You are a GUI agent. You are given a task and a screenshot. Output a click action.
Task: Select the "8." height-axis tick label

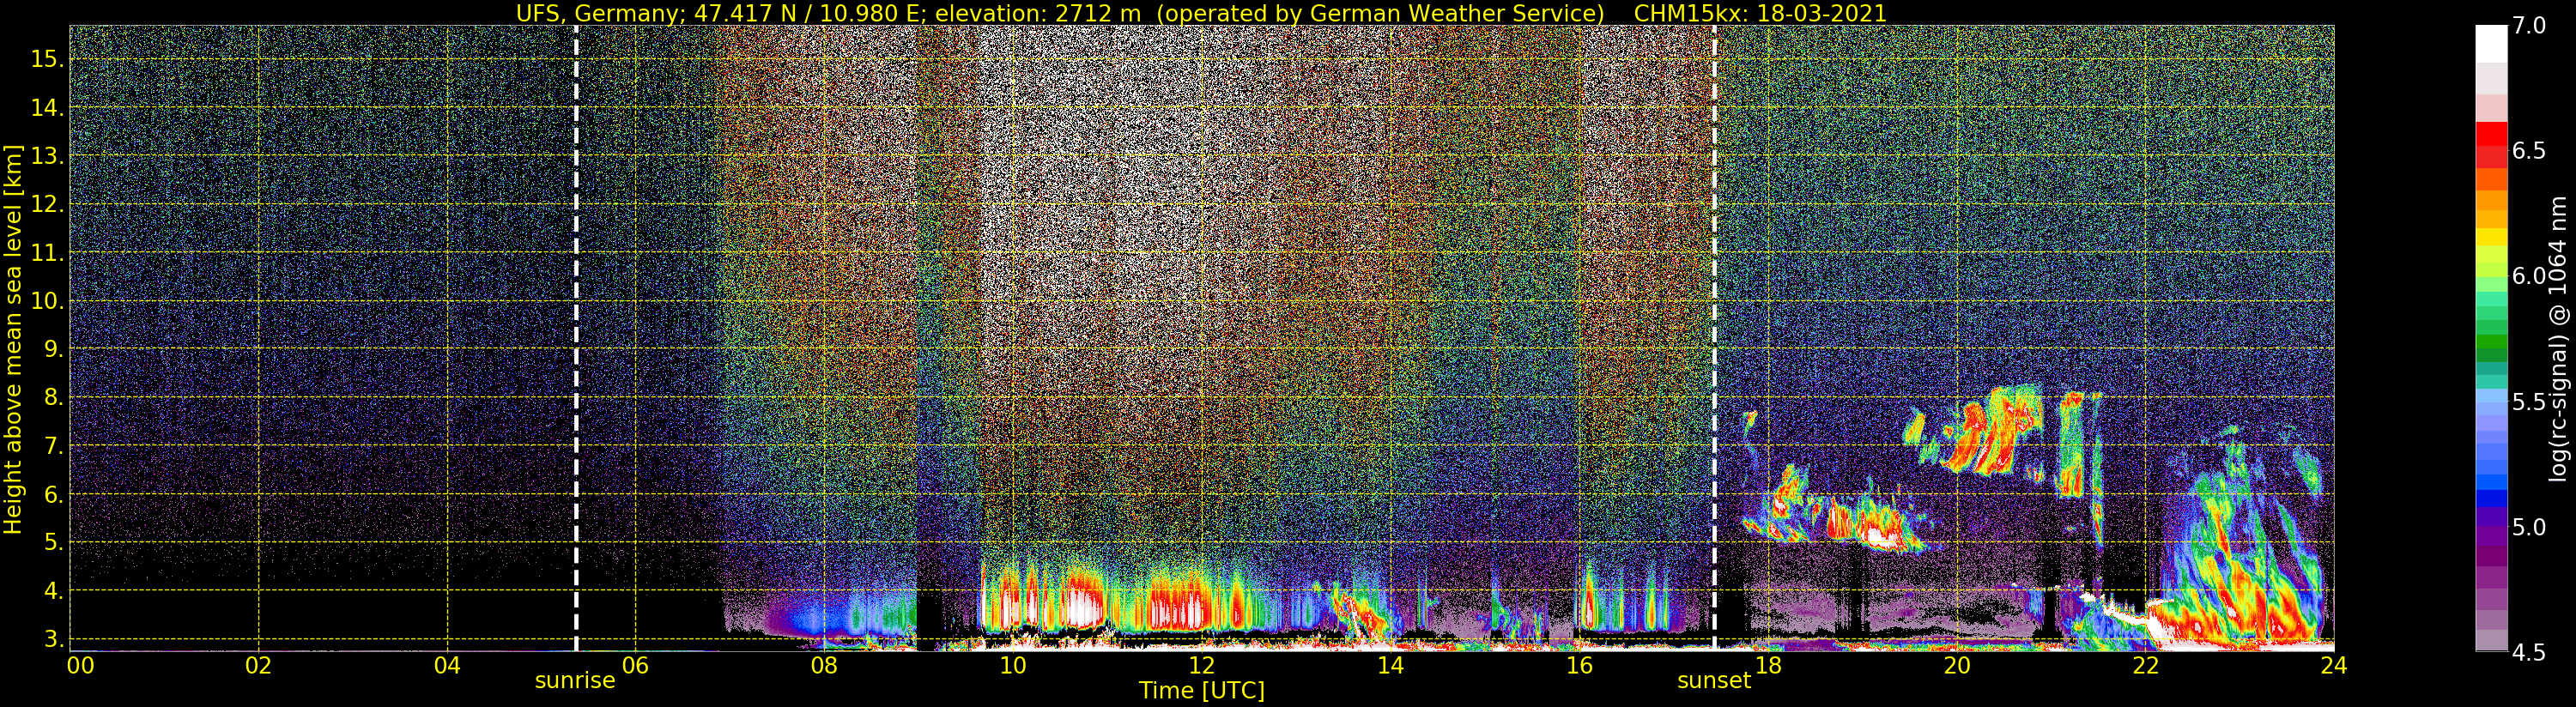(54, 398)
